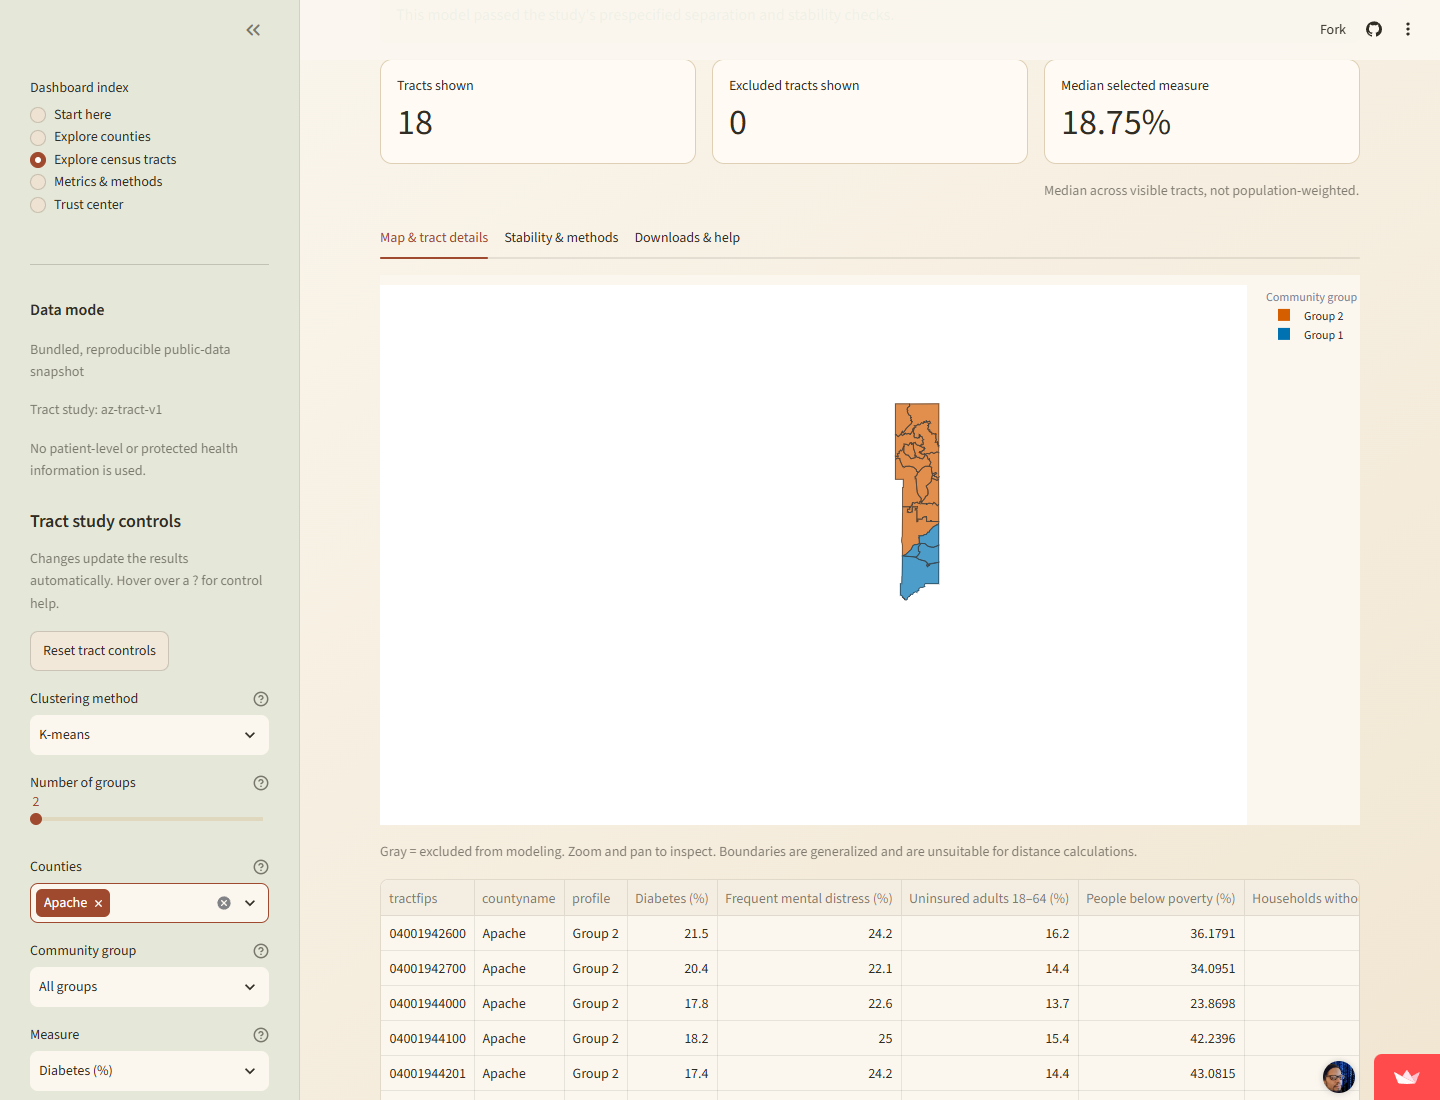Screen dimensions: 1440x1100
Task: Switch to Downloads & help tab
Action: point(687,238)
